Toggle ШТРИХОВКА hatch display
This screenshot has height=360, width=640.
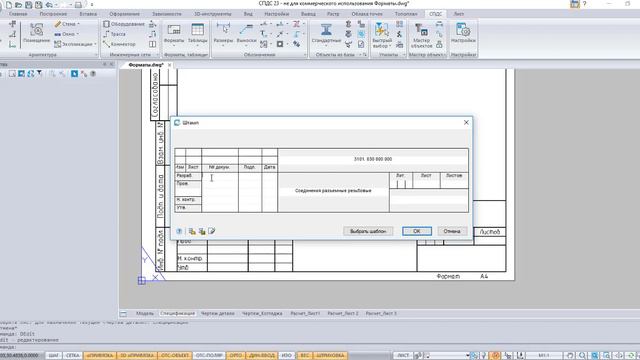coord(331,356)
